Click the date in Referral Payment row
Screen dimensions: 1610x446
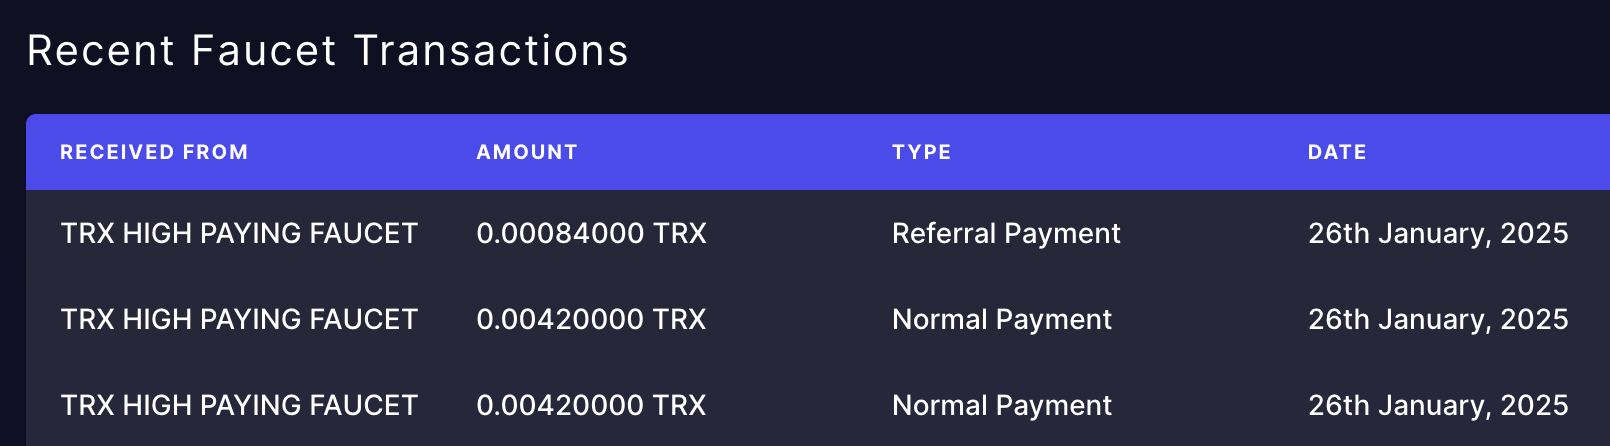(x=1438, y=233)
